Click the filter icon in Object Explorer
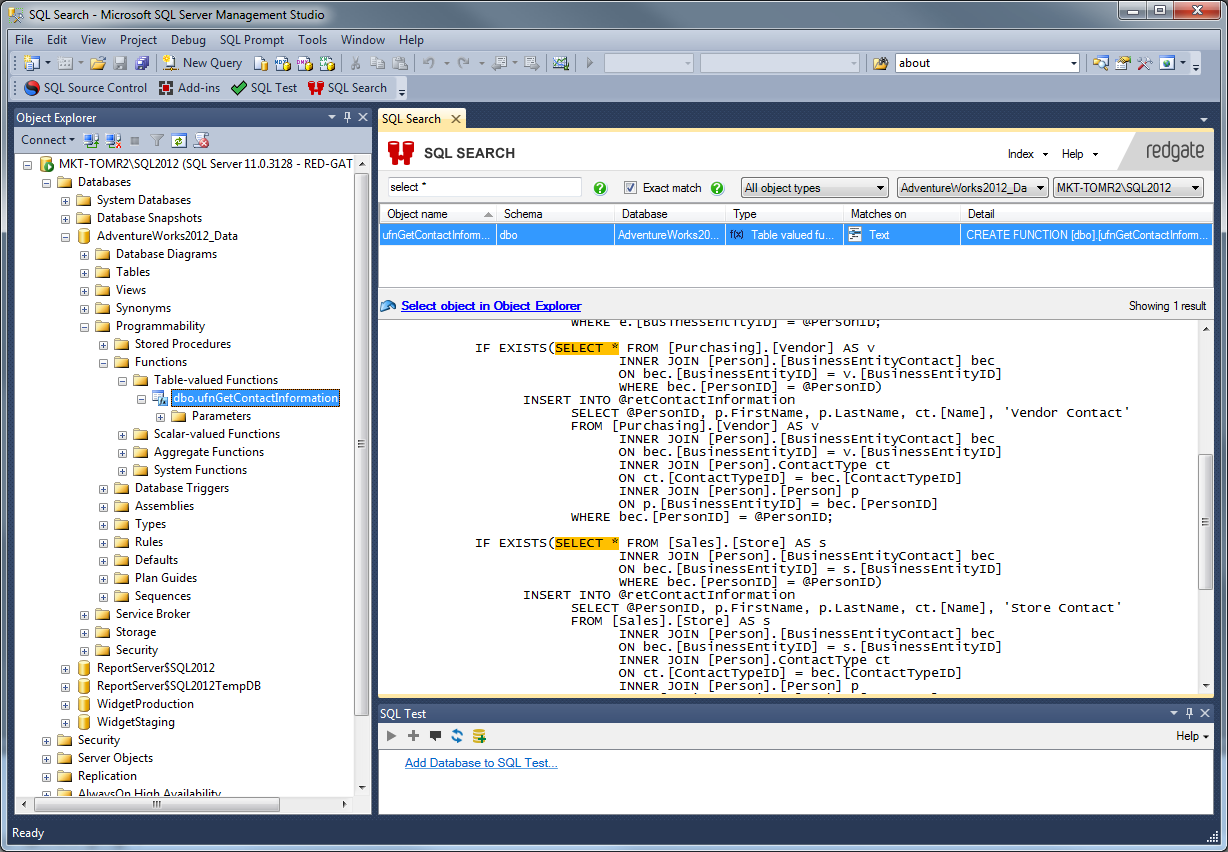Image resolution: width=1228 pixels, height=852 pixels. (x=157, y=141)
